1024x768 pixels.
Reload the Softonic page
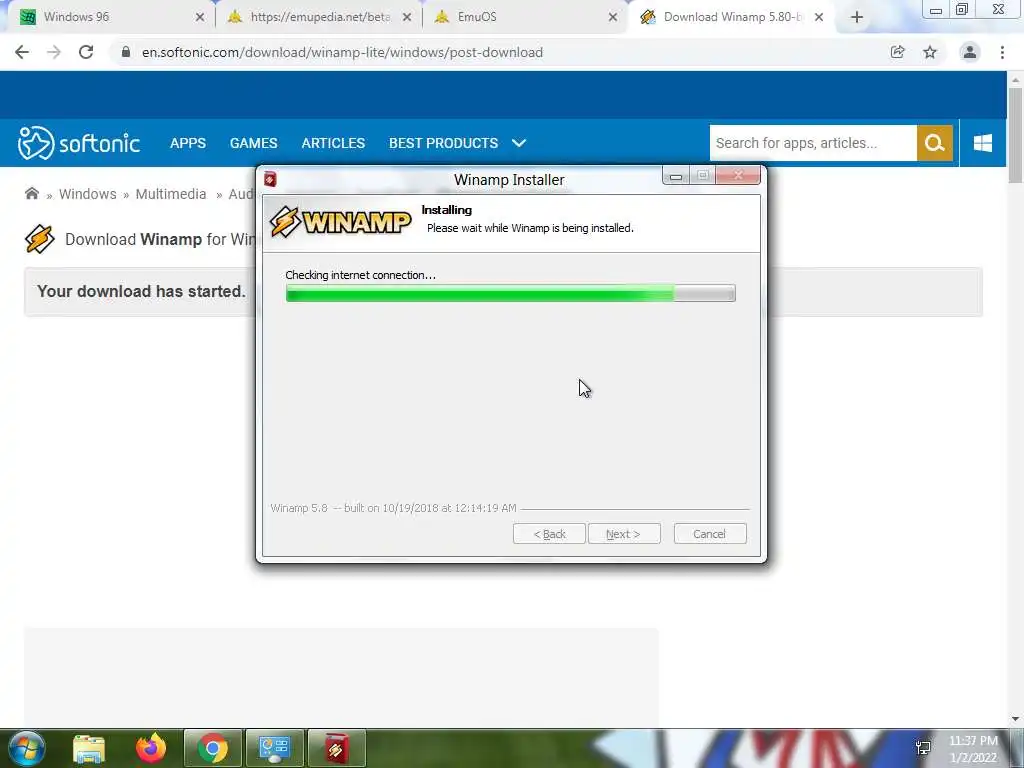tap(86, 52)
